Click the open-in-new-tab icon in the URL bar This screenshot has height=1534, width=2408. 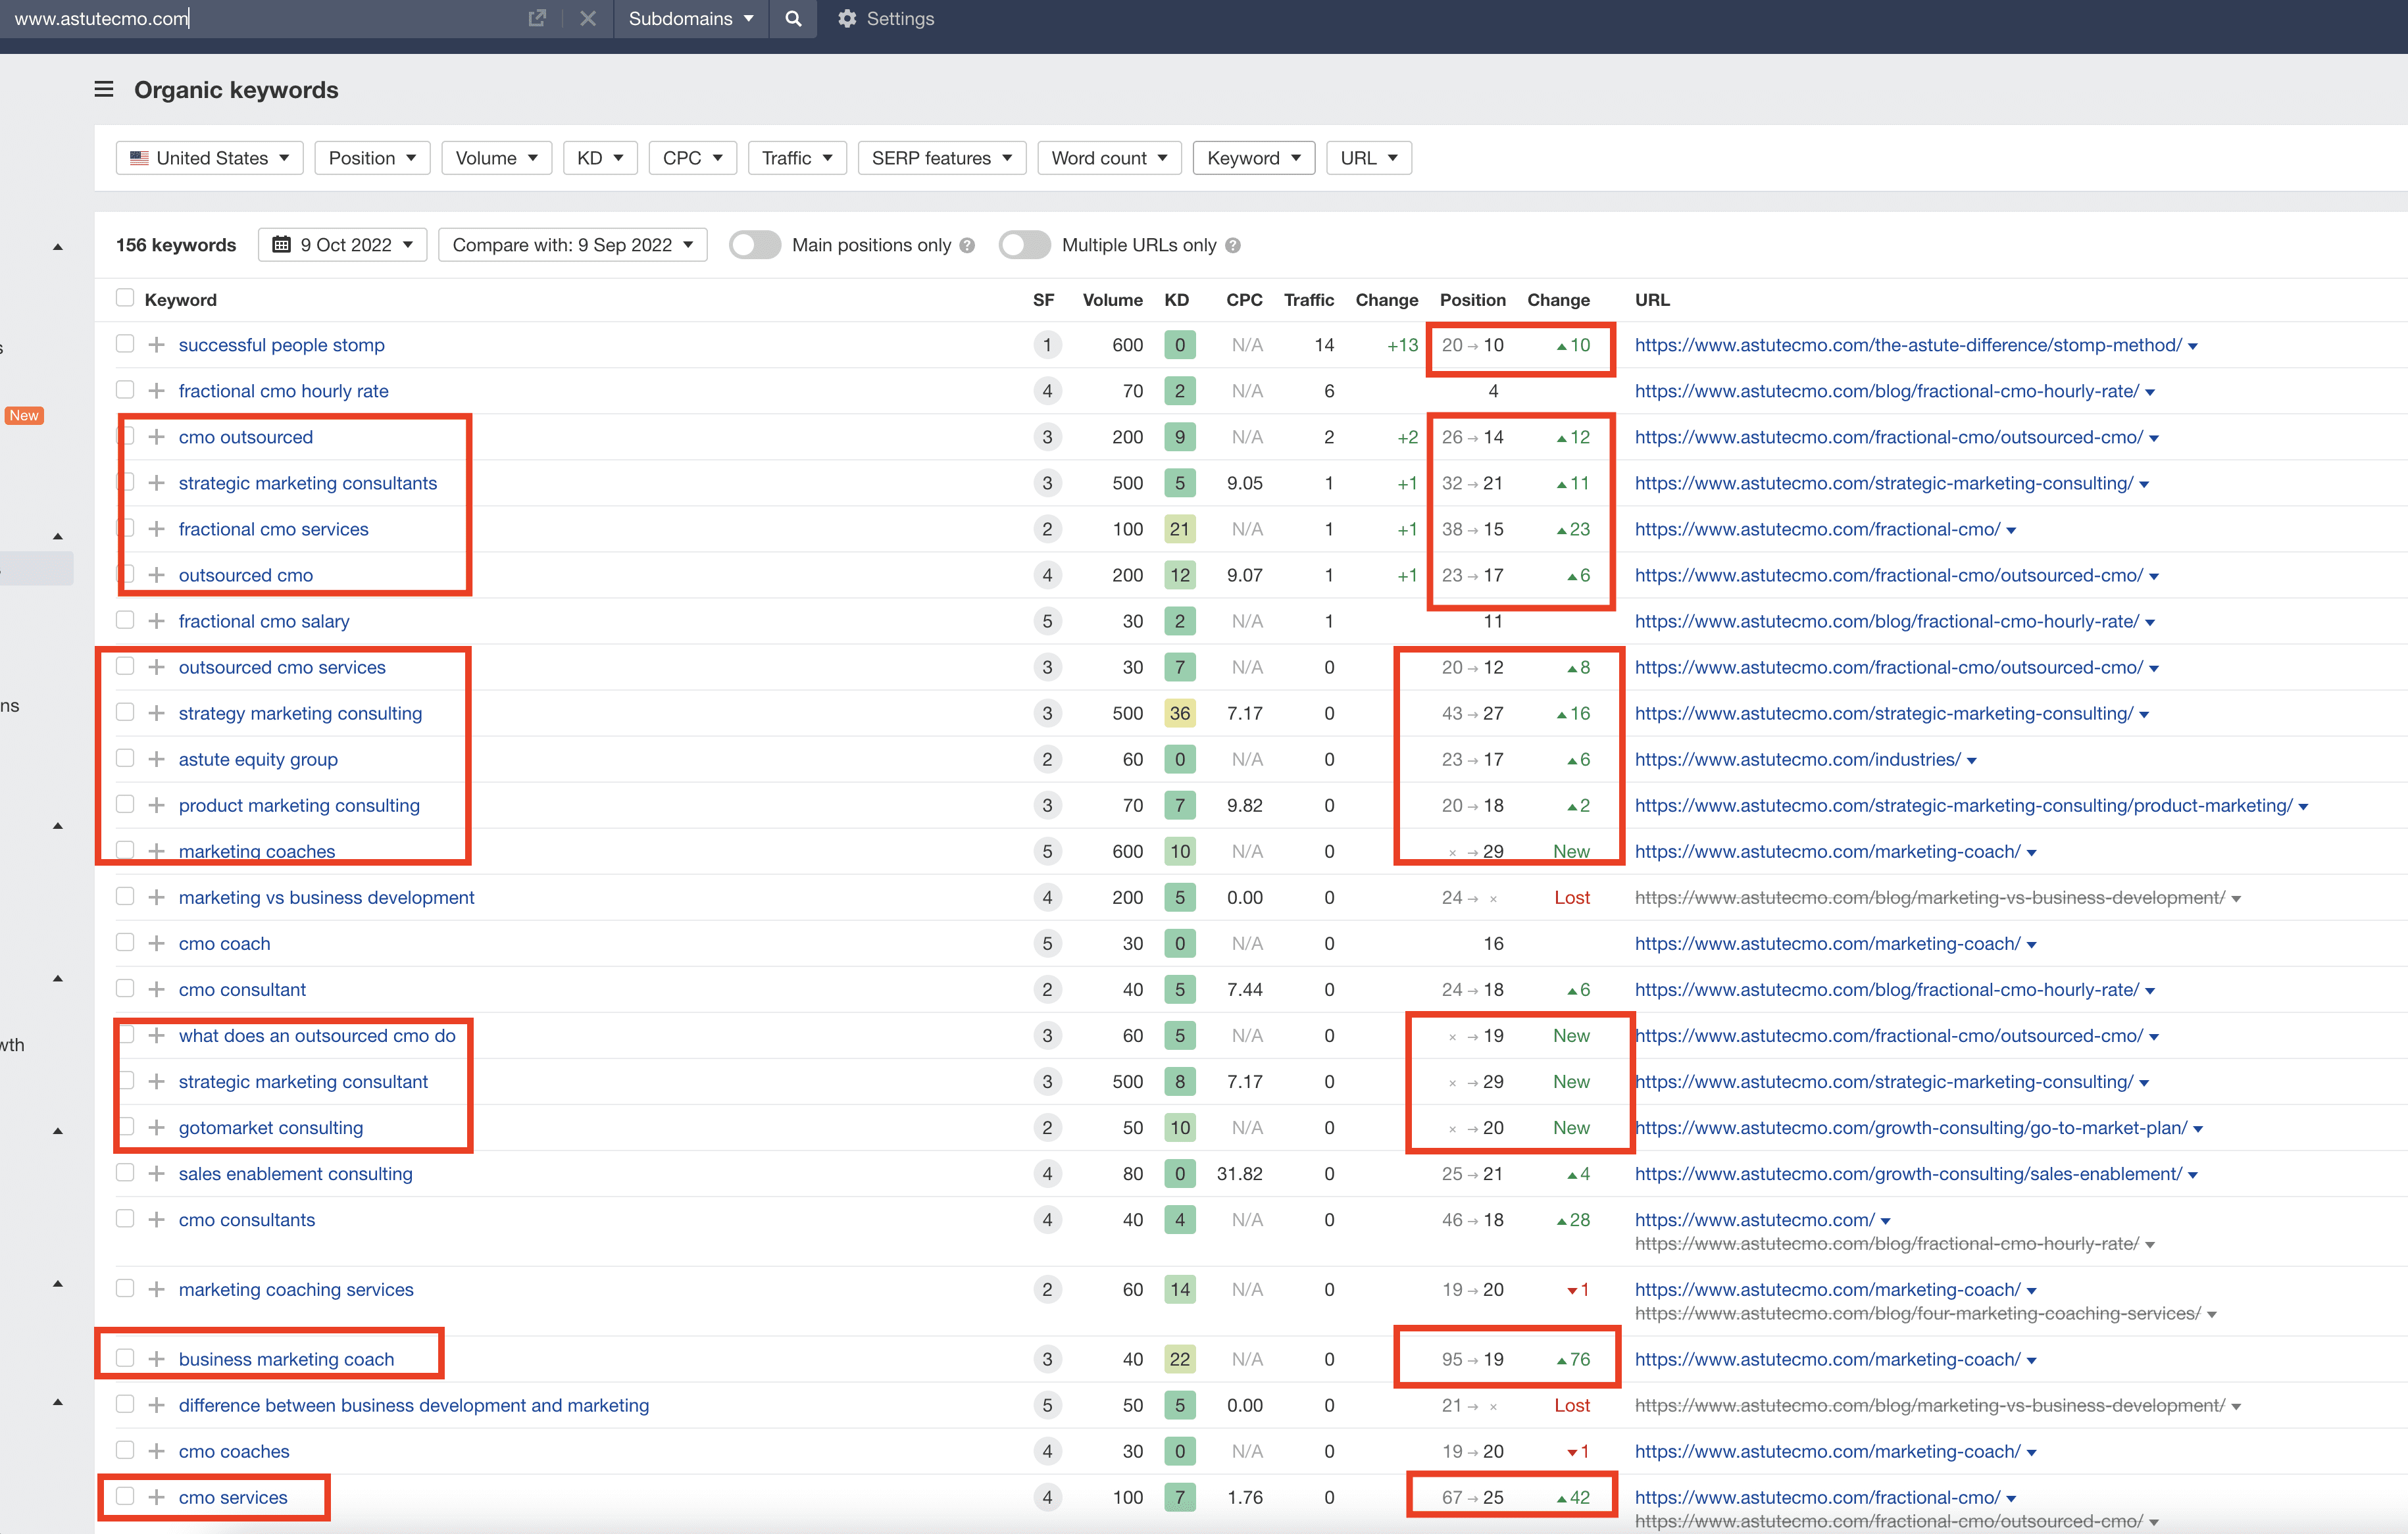click(x=537, y=19)
